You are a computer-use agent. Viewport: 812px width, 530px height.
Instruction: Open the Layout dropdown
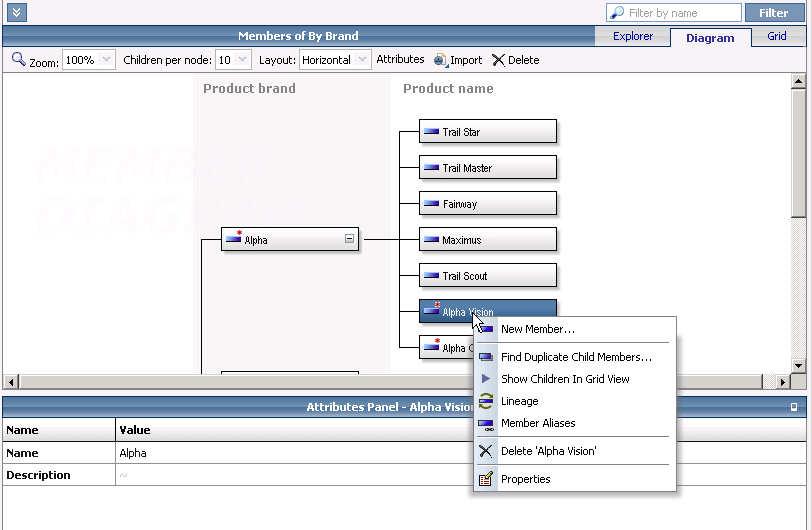click(362, 60)
